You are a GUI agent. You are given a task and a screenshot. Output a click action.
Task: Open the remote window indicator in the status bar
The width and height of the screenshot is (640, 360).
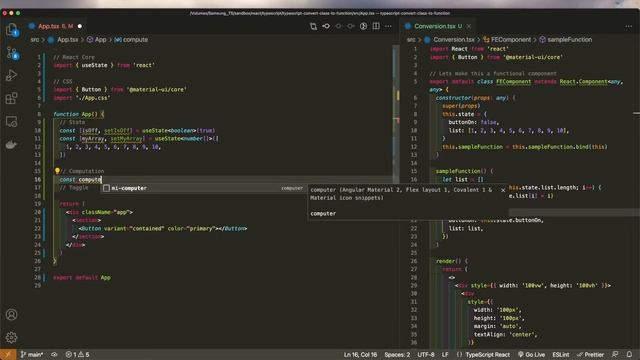[x=8, y=354]
